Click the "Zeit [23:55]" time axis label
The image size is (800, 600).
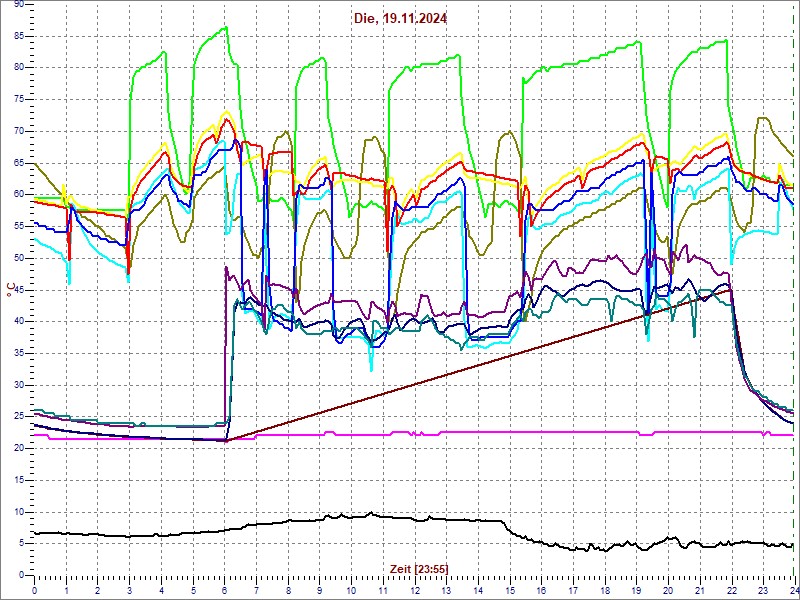[x=419, y=568]
